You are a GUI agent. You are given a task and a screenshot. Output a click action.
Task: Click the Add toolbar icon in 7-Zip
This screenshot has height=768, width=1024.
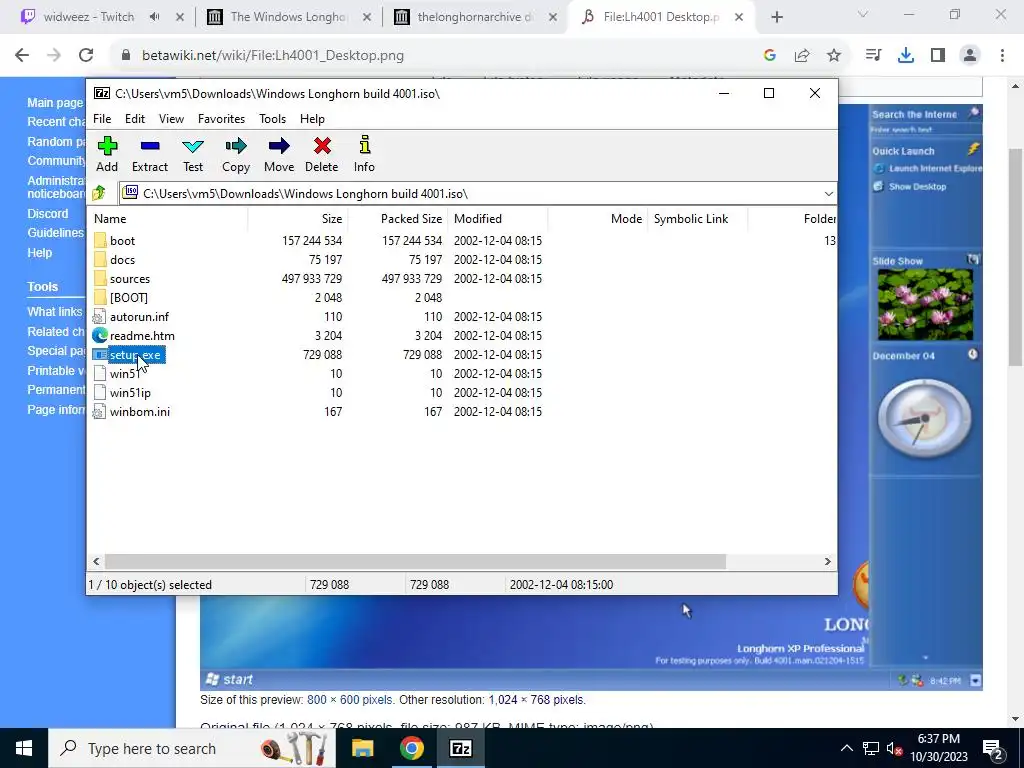point(107,146)
